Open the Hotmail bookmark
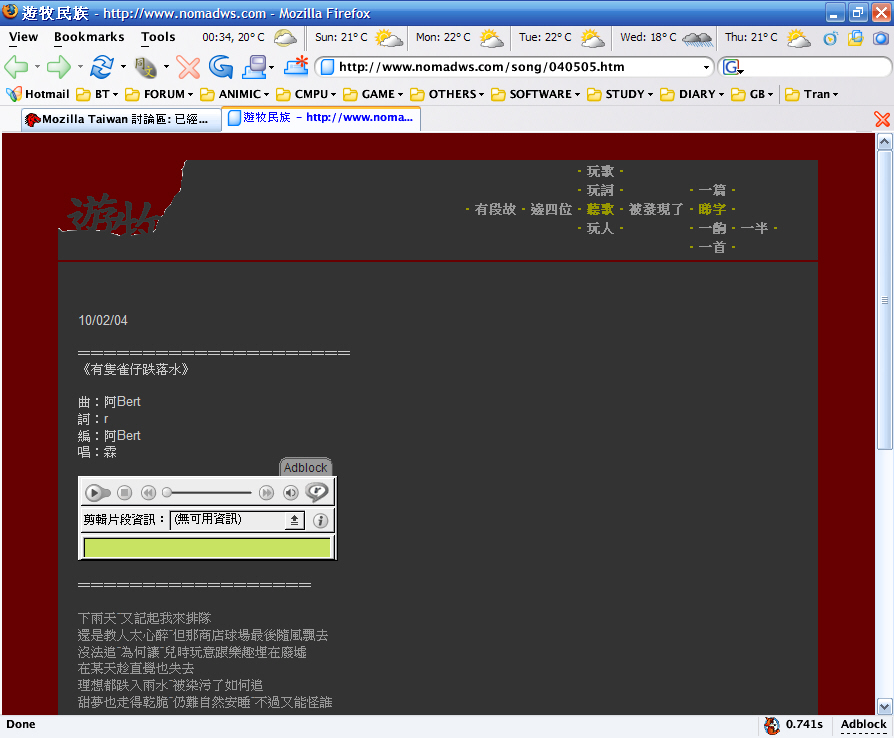894x738 pixels. pyautogui.click(x=38, y=94)
